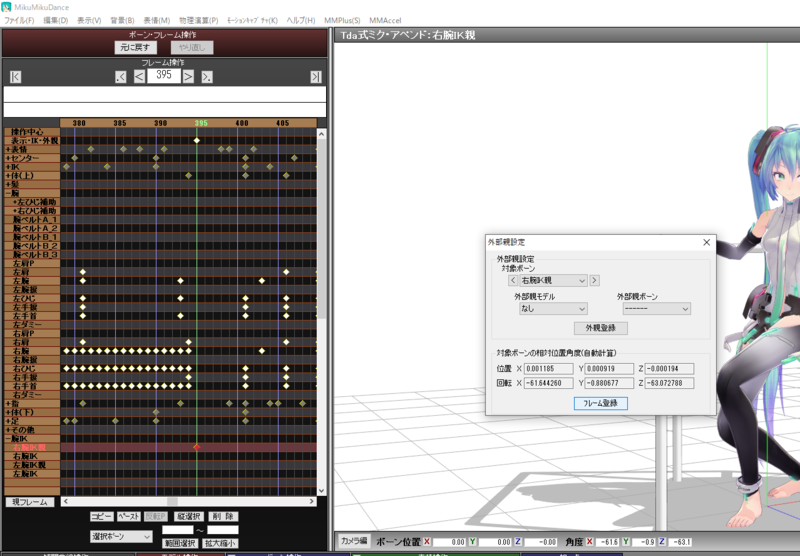
Task: Expand the 足 group
Action: (8, 421)
